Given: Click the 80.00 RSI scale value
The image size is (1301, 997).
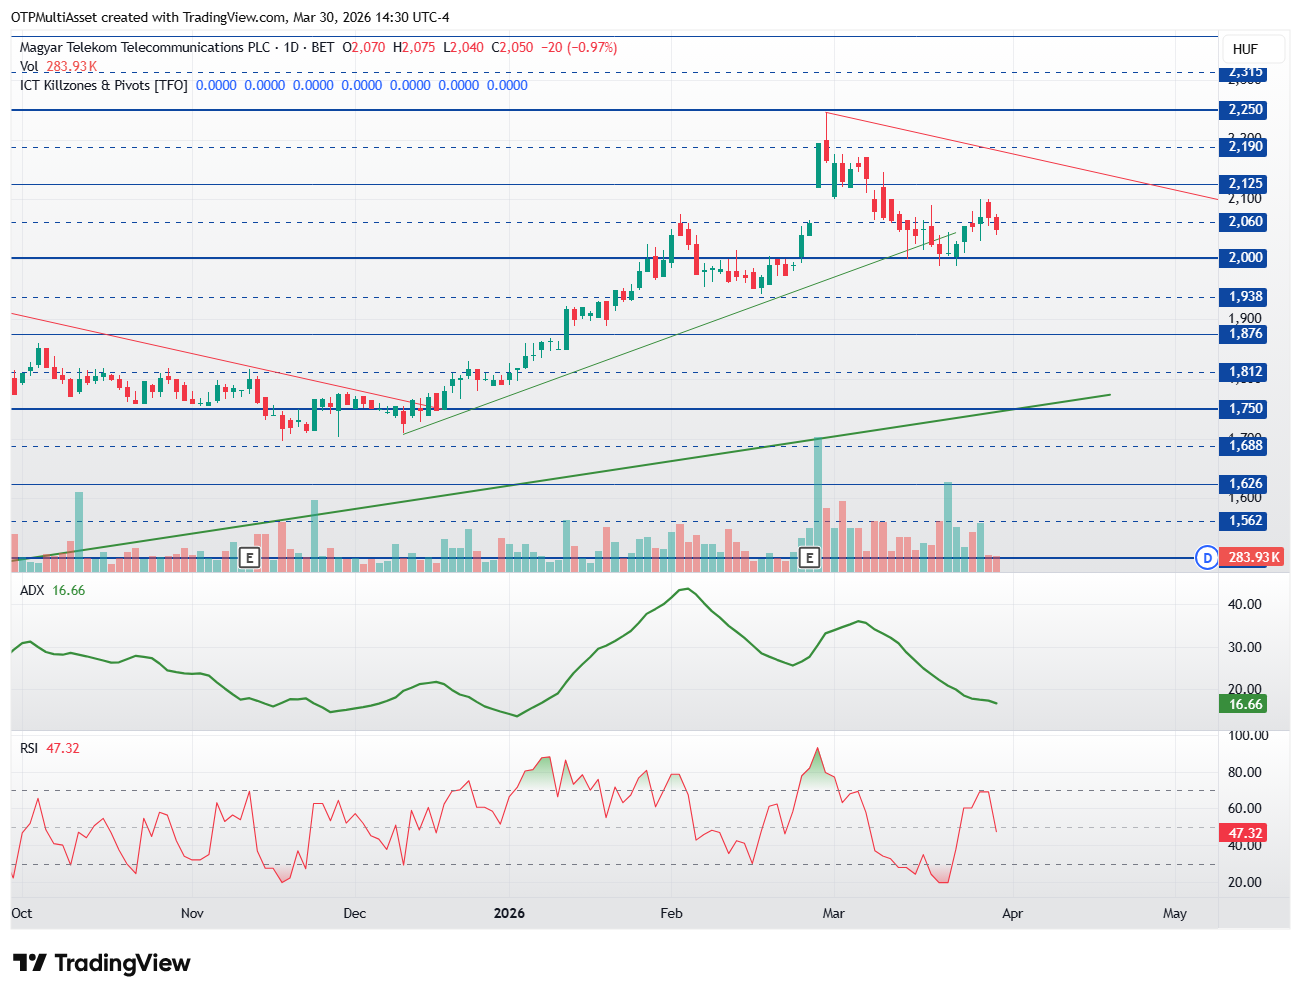Looking at the screenshot, I should [x=1245, y=772].
